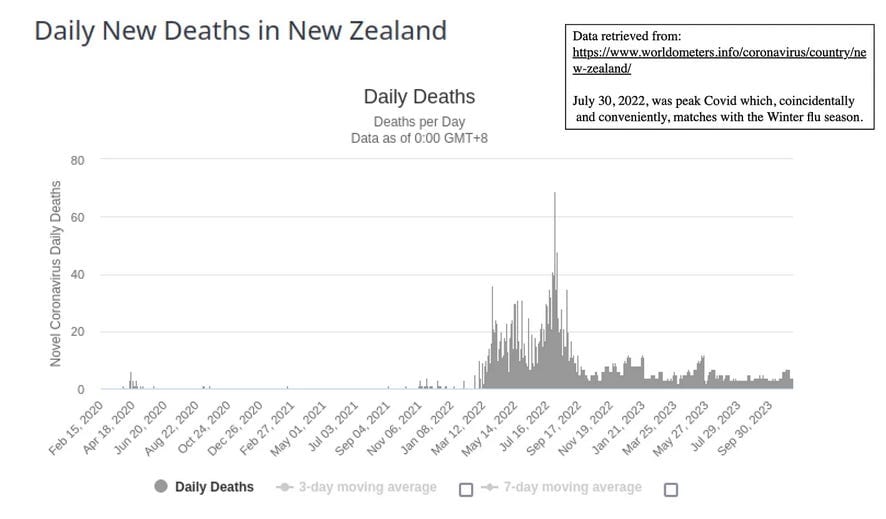886x519 pixels.
Task: Click the Feb 15, 2020 axis label
Action: (x=76, y=428)
